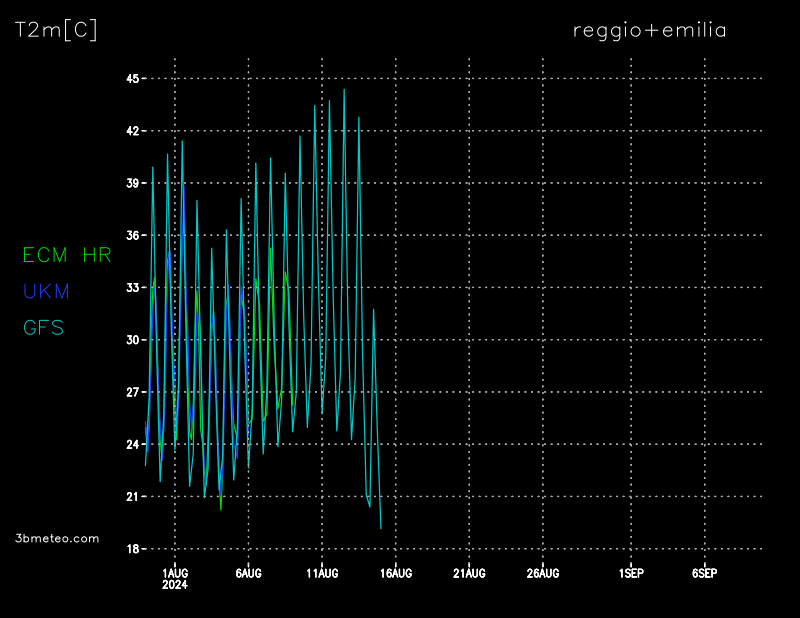Click the 39 degree y-axis value
The width and height of the screenshot is (800, 618).
point(132,183)
